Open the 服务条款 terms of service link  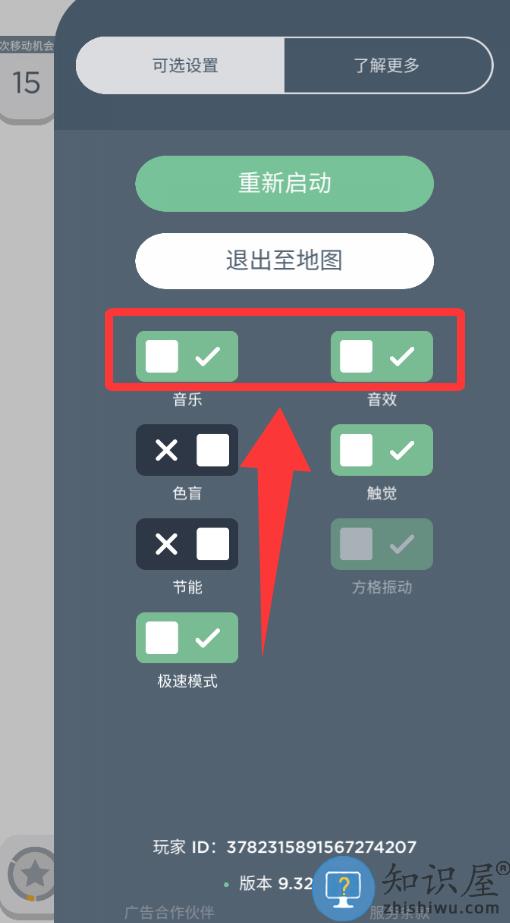click(399, 914)
